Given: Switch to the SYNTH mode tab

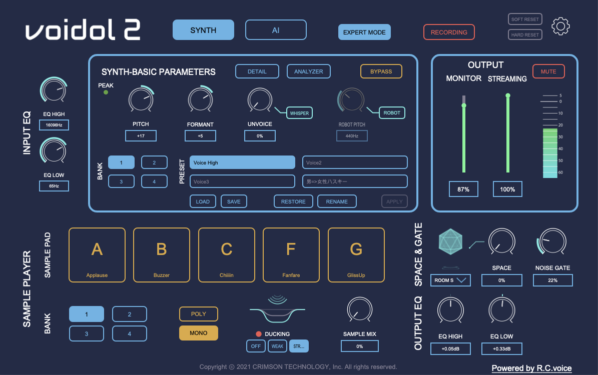Looking at the screenshot, I should (203, 30).
